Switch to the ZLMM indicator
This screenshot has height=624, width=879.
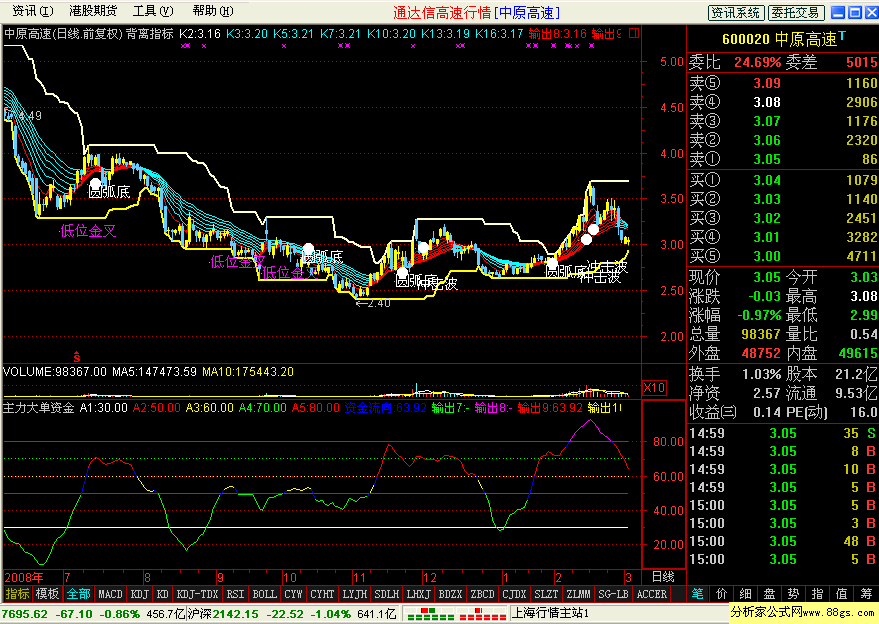coord(579,594)
